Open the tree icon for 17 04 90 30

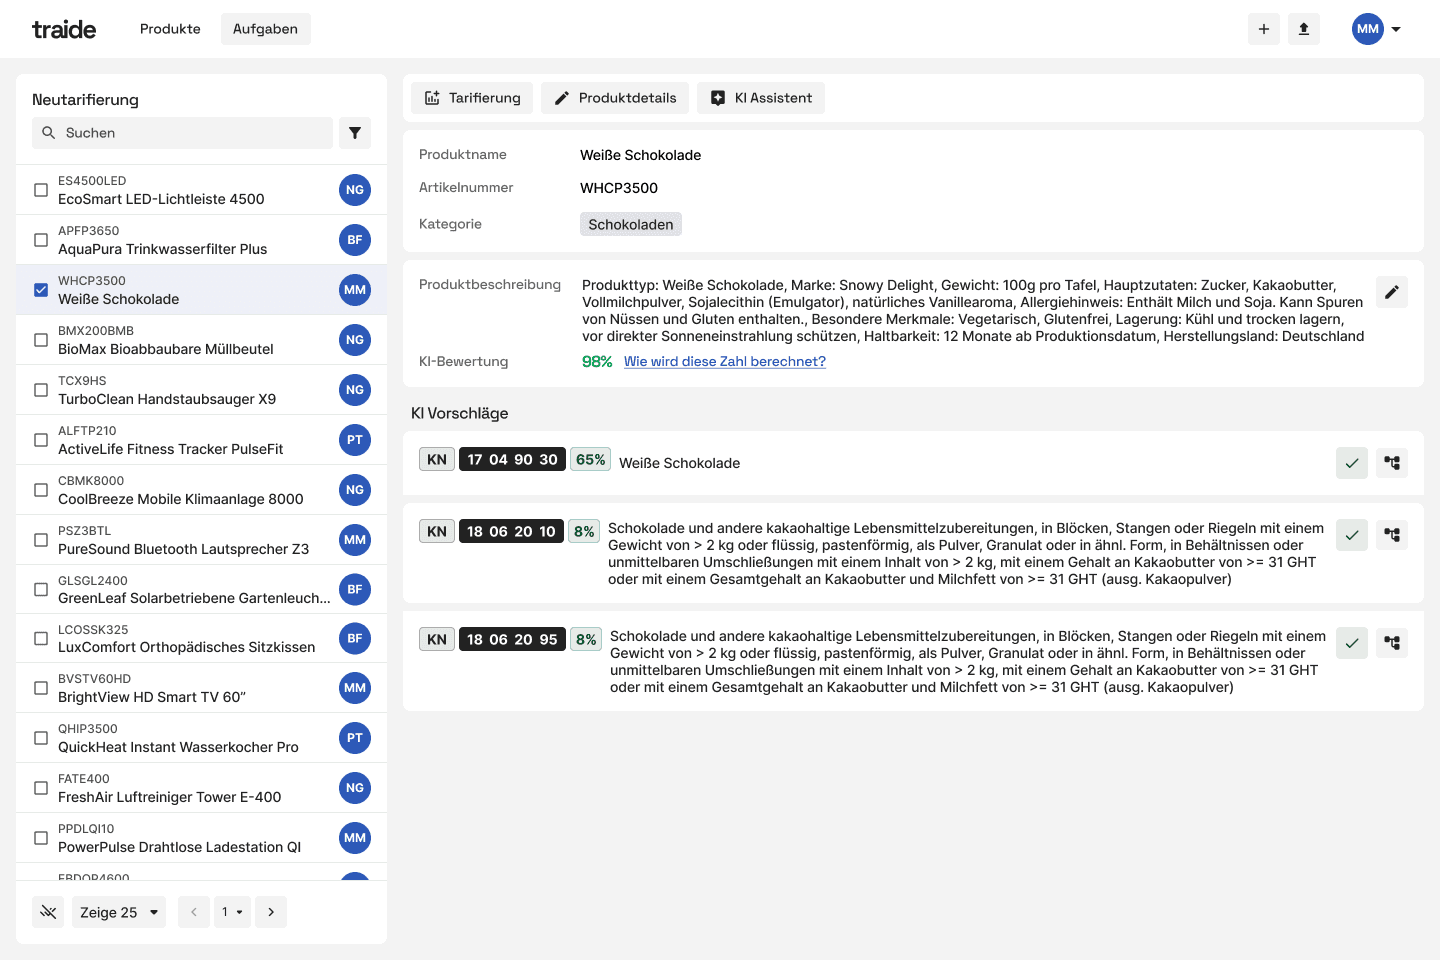tap(1392, 463)
